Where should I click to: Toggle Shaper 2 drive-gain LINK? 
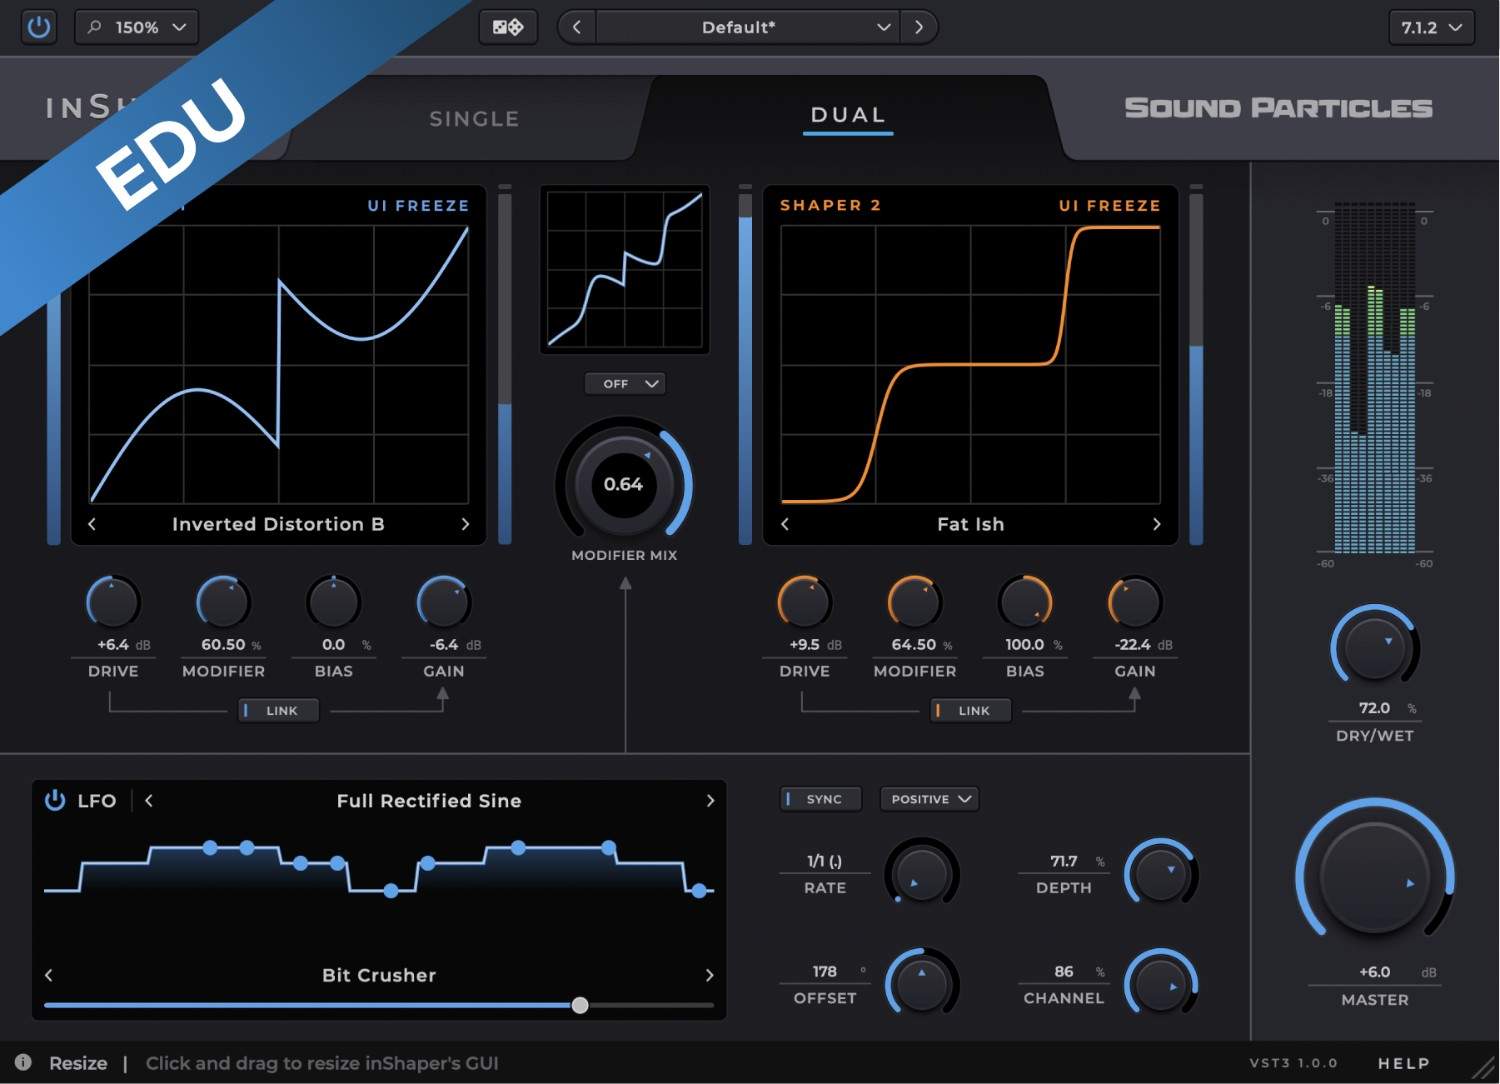click(x=971, y=710)
